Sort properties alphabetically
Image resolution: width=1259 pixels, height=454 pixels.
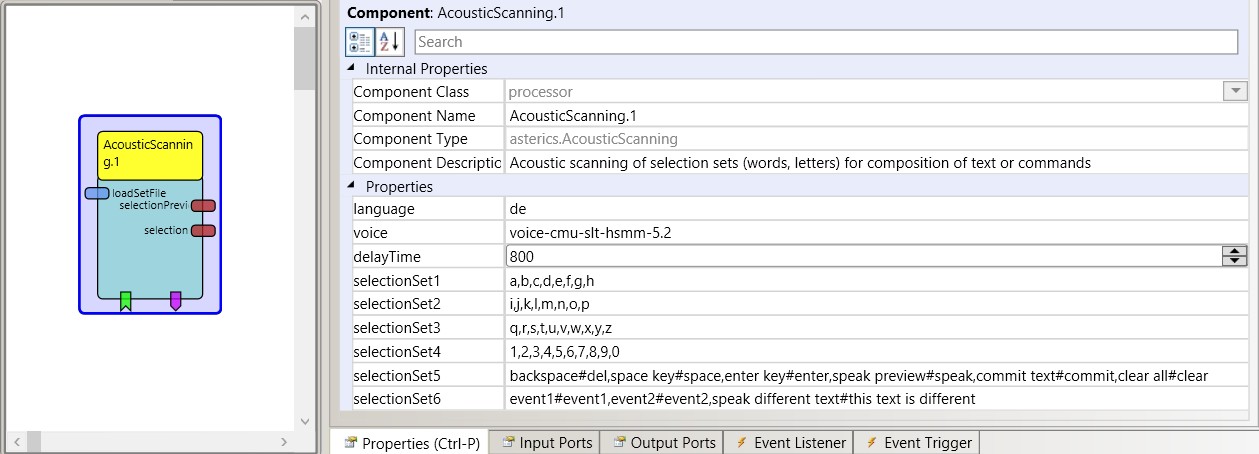[390, 42]
